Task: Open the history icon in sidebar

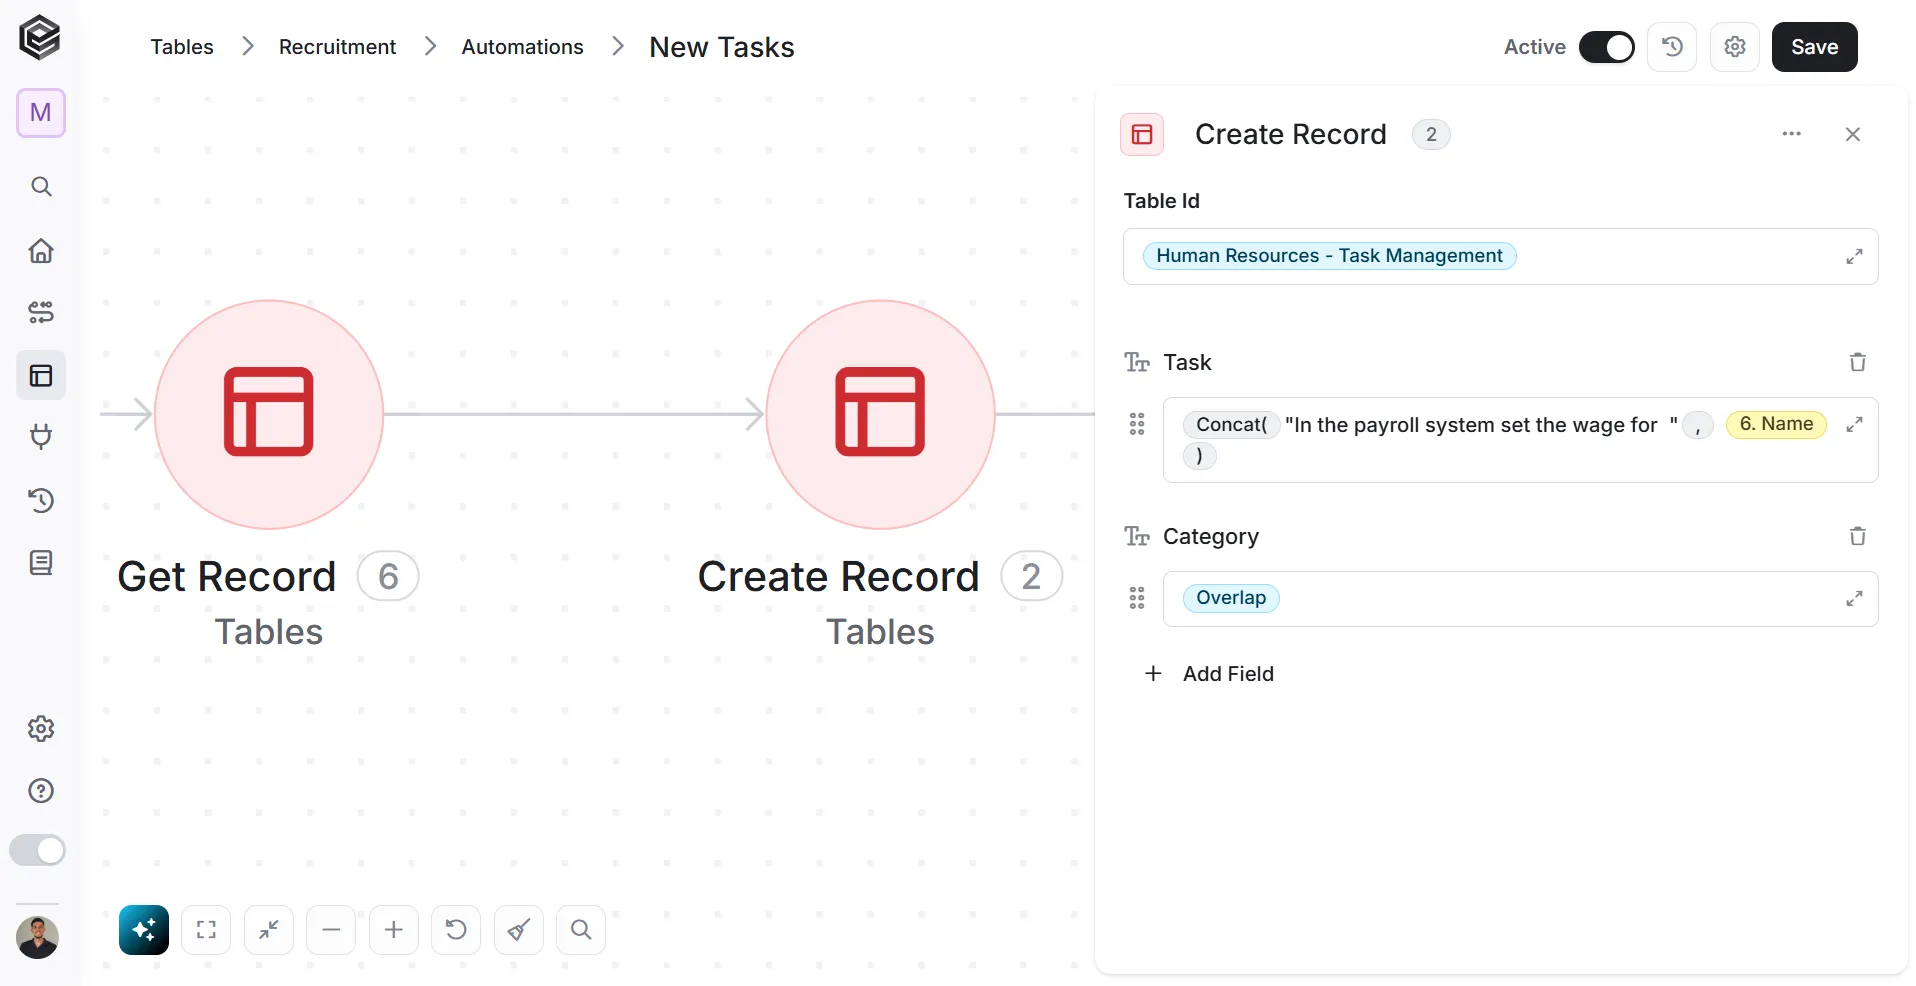Action: [x=41, y=500]
